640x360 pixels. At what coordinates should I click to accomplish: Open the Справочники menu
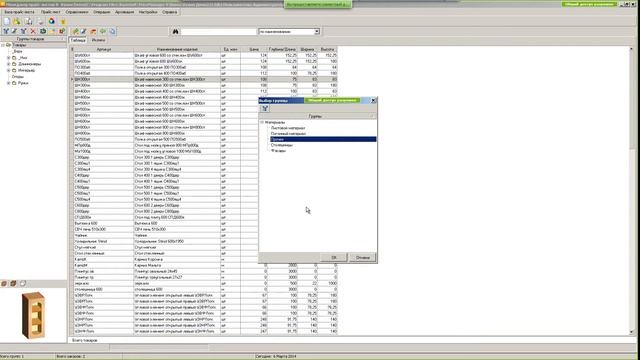[77, 12]
